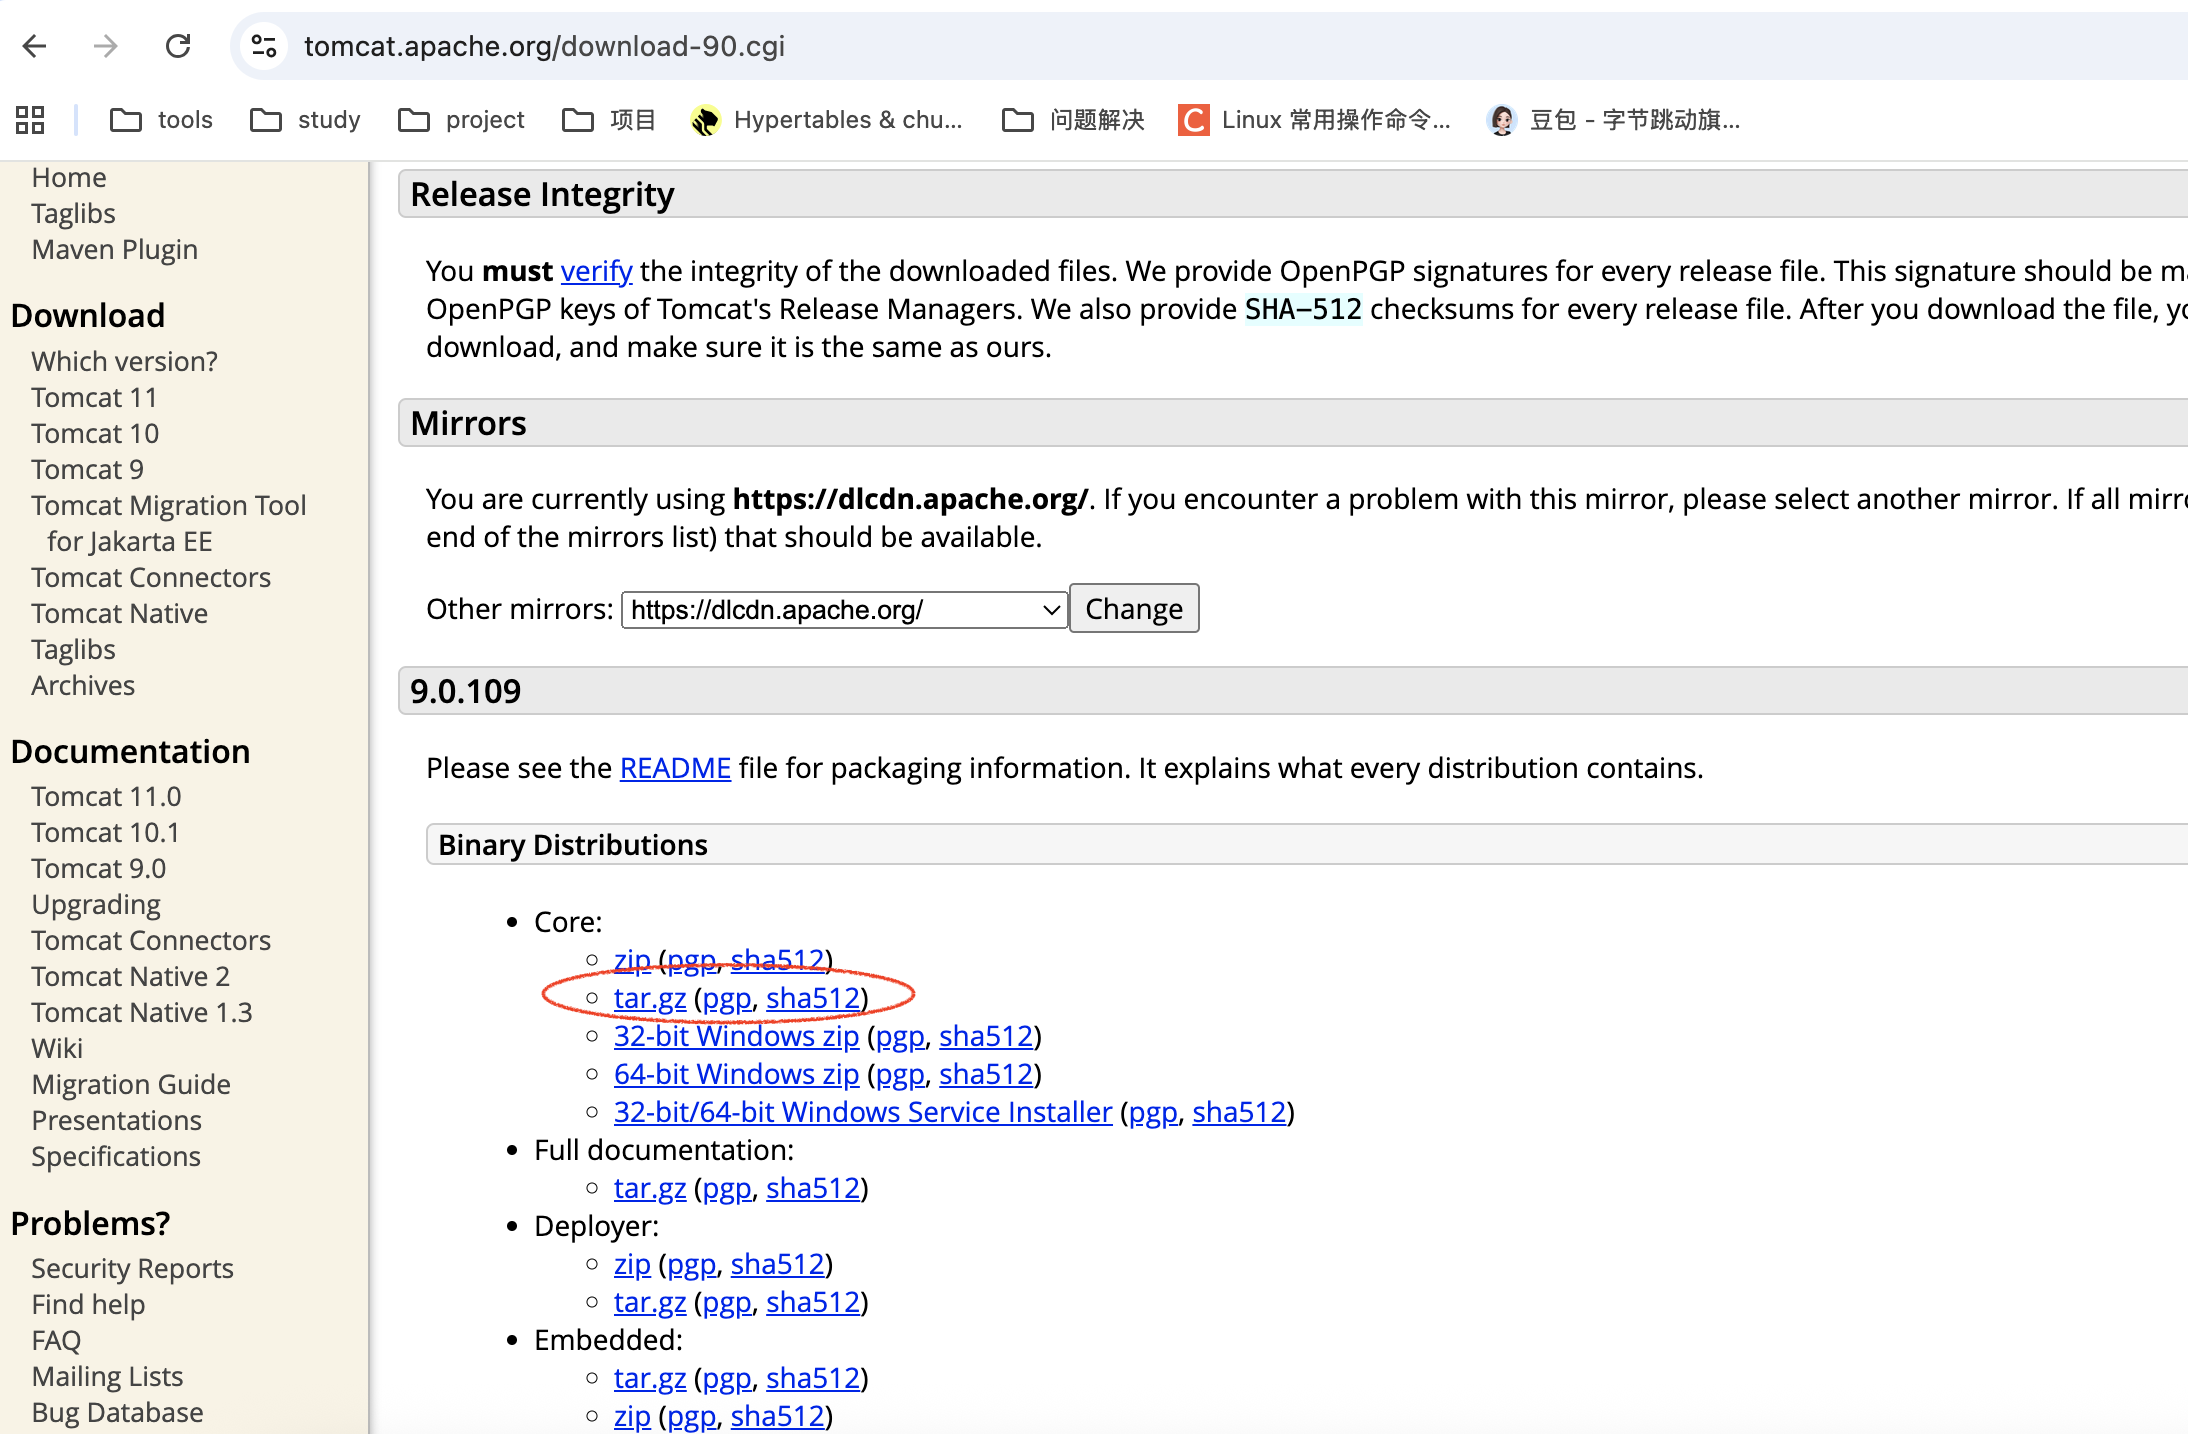
Task: Open Tomcat 11.0 documentation
Action: pyautogui.click(x=106, y=796)
